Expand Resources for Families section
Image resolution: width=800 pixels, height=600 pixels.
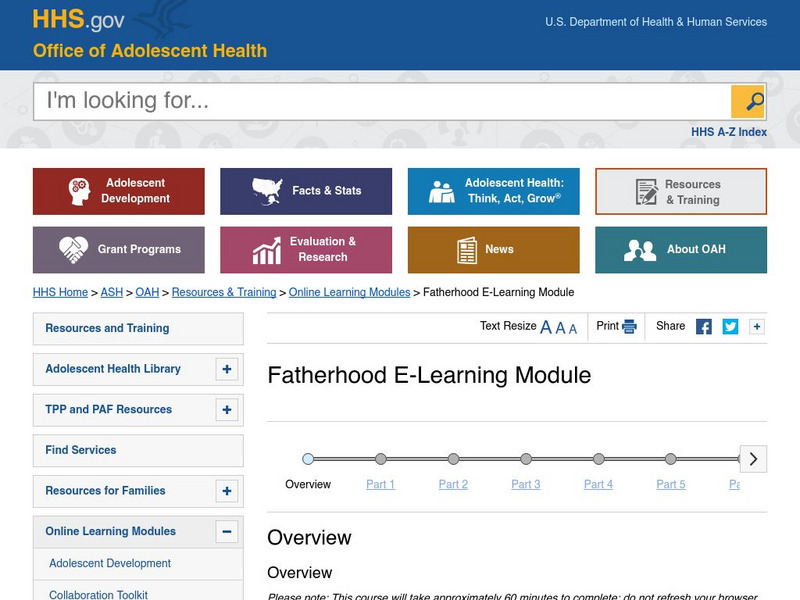228,491
